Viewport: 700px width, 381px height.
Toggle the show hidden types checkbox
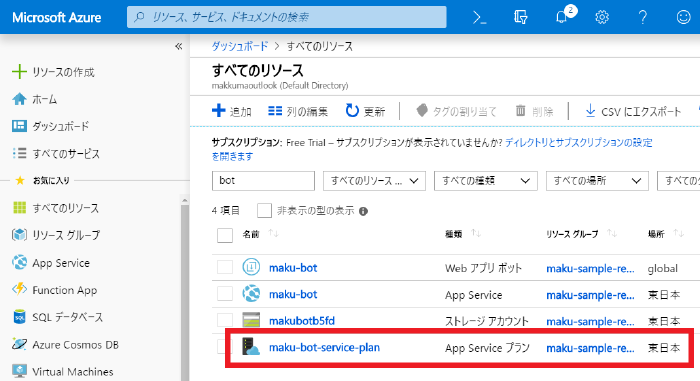pyautogui.click(x=264, y=210)
